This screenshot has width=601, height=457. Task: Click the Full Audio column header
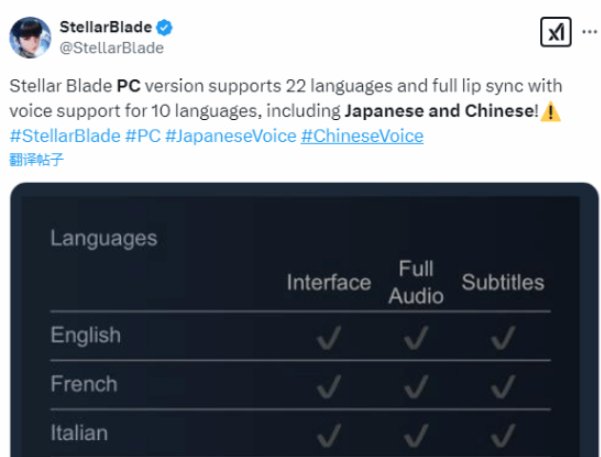point(415,282)
